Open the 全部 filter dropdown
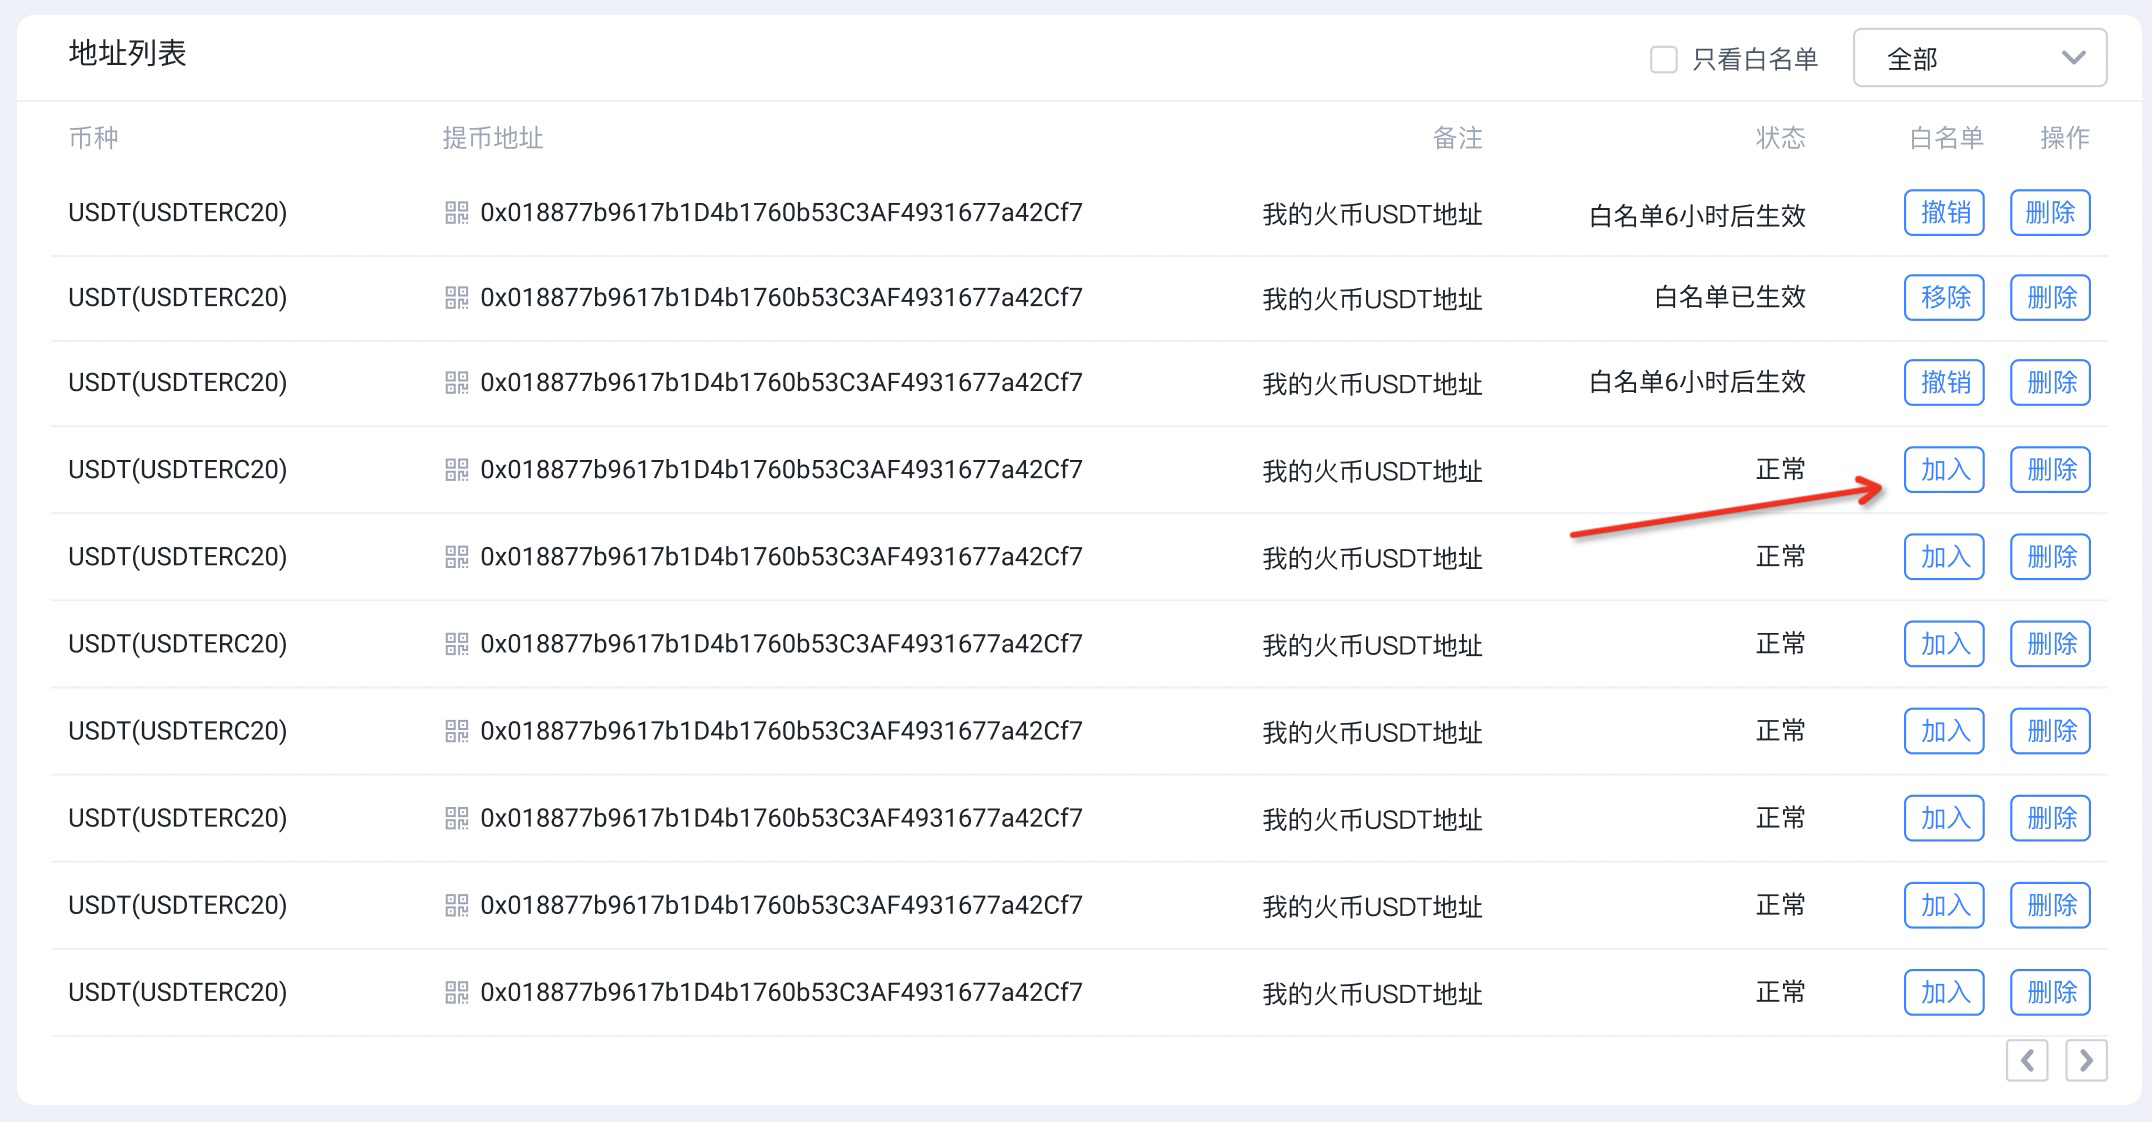The width and height of the screenshot is (2152, 1122). [x=1979, y=58]
